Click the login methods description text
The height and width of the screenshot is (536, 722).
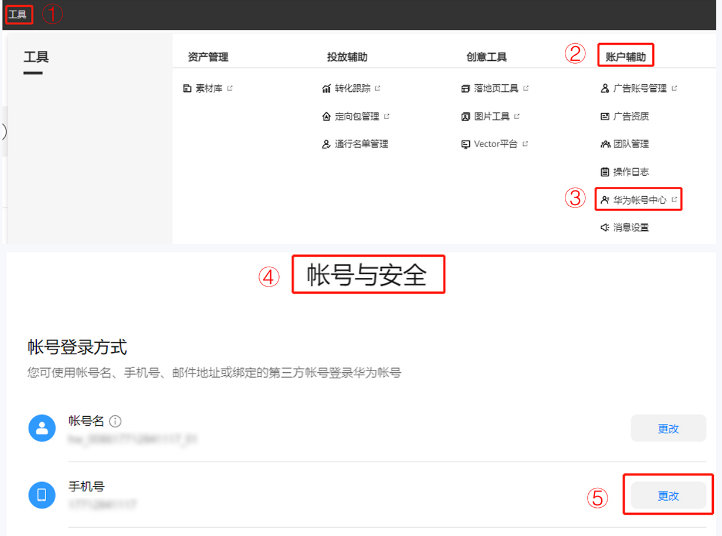[x=214, y=373]
